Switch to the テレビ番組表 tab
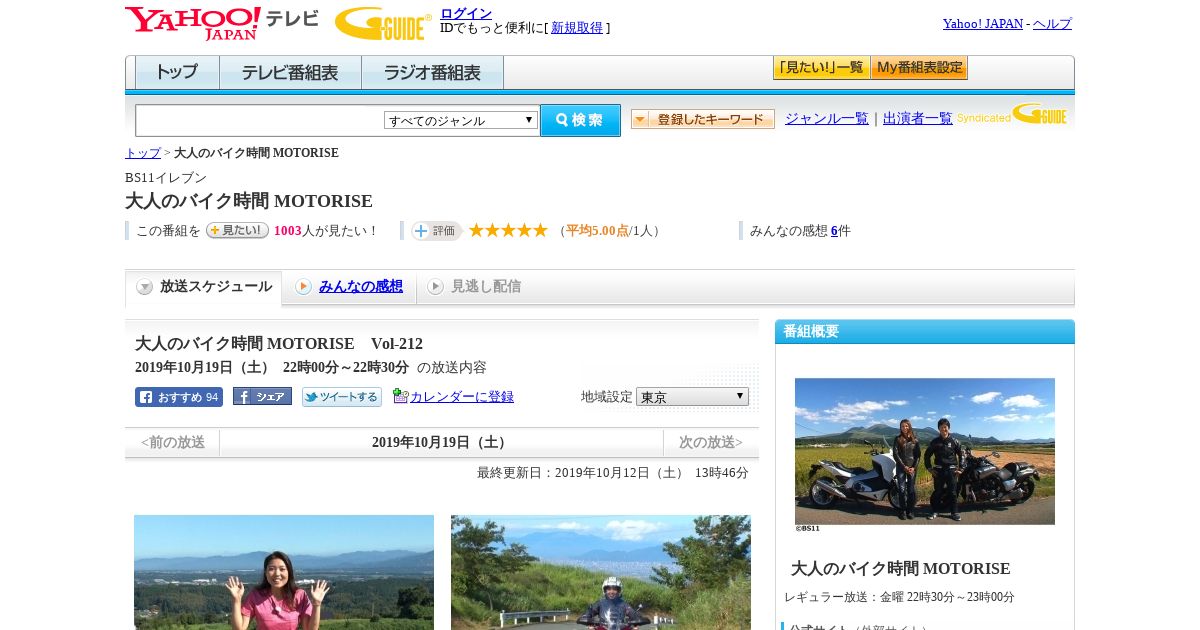 pyautogui.click(x=291, y=72)
